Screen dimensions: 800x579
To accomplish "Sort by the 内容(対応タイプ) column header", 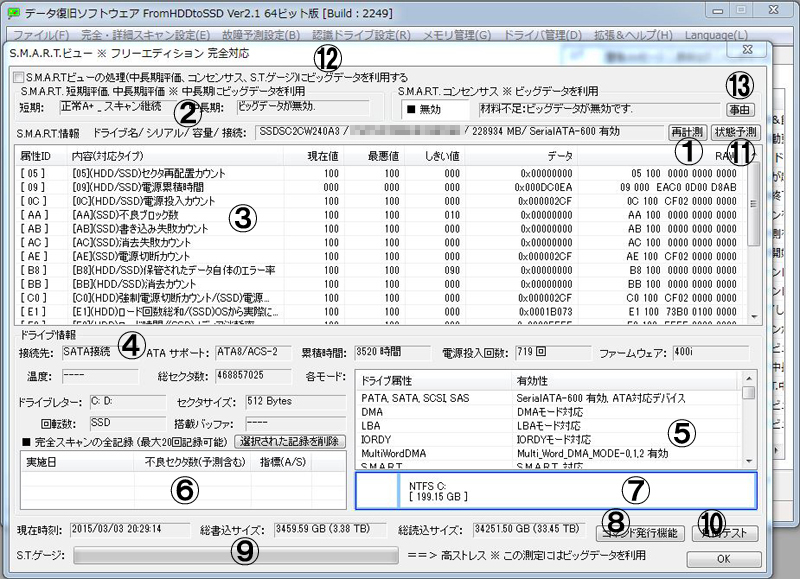I will pyautogui.click(x=175, y=156).
